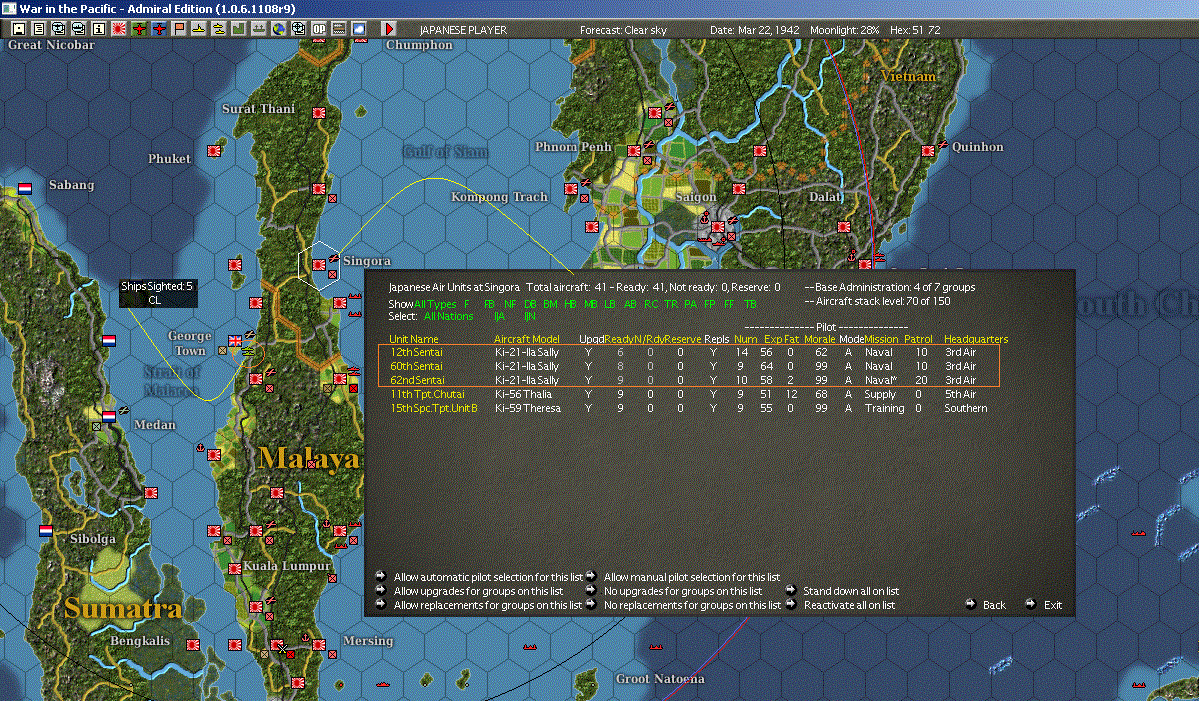Click the Dutch flag icon near Sibolga
1199x701 pixels.
click(x=46, y=531)
